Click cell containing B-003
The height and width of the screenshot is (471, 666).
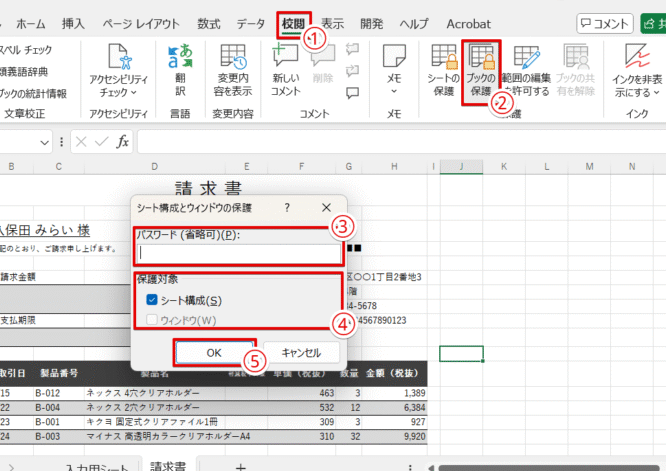click(59, 436)
